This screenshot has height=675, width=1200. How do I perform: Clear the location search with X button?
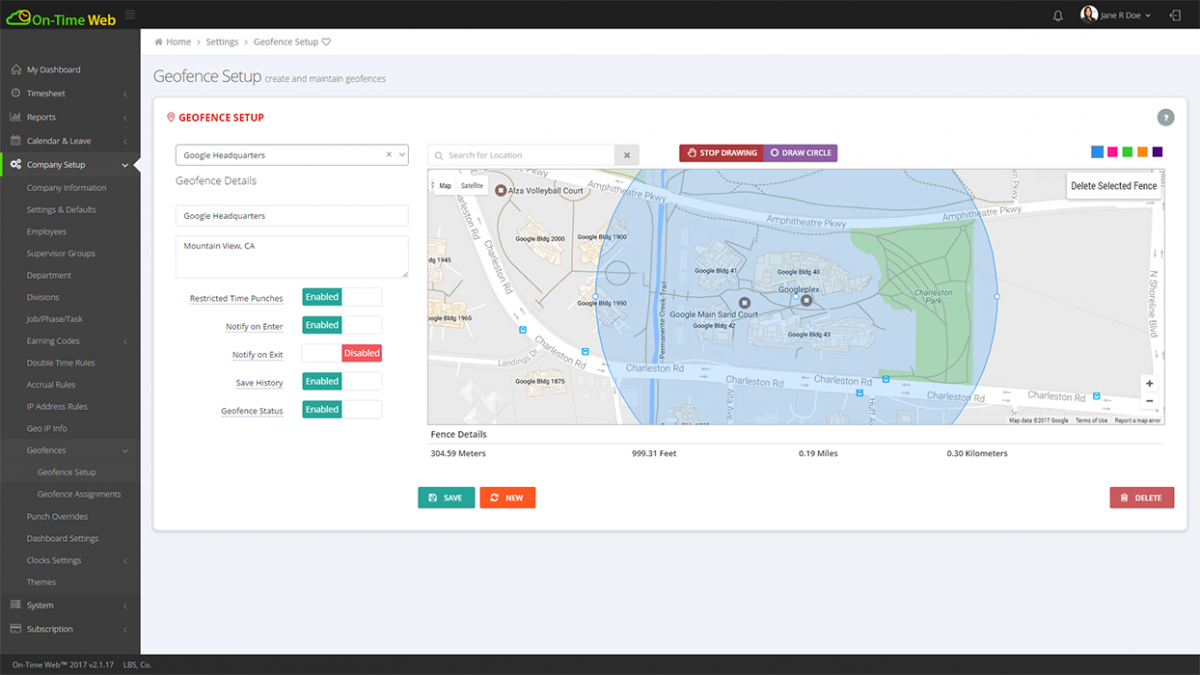tap(626, 155)
